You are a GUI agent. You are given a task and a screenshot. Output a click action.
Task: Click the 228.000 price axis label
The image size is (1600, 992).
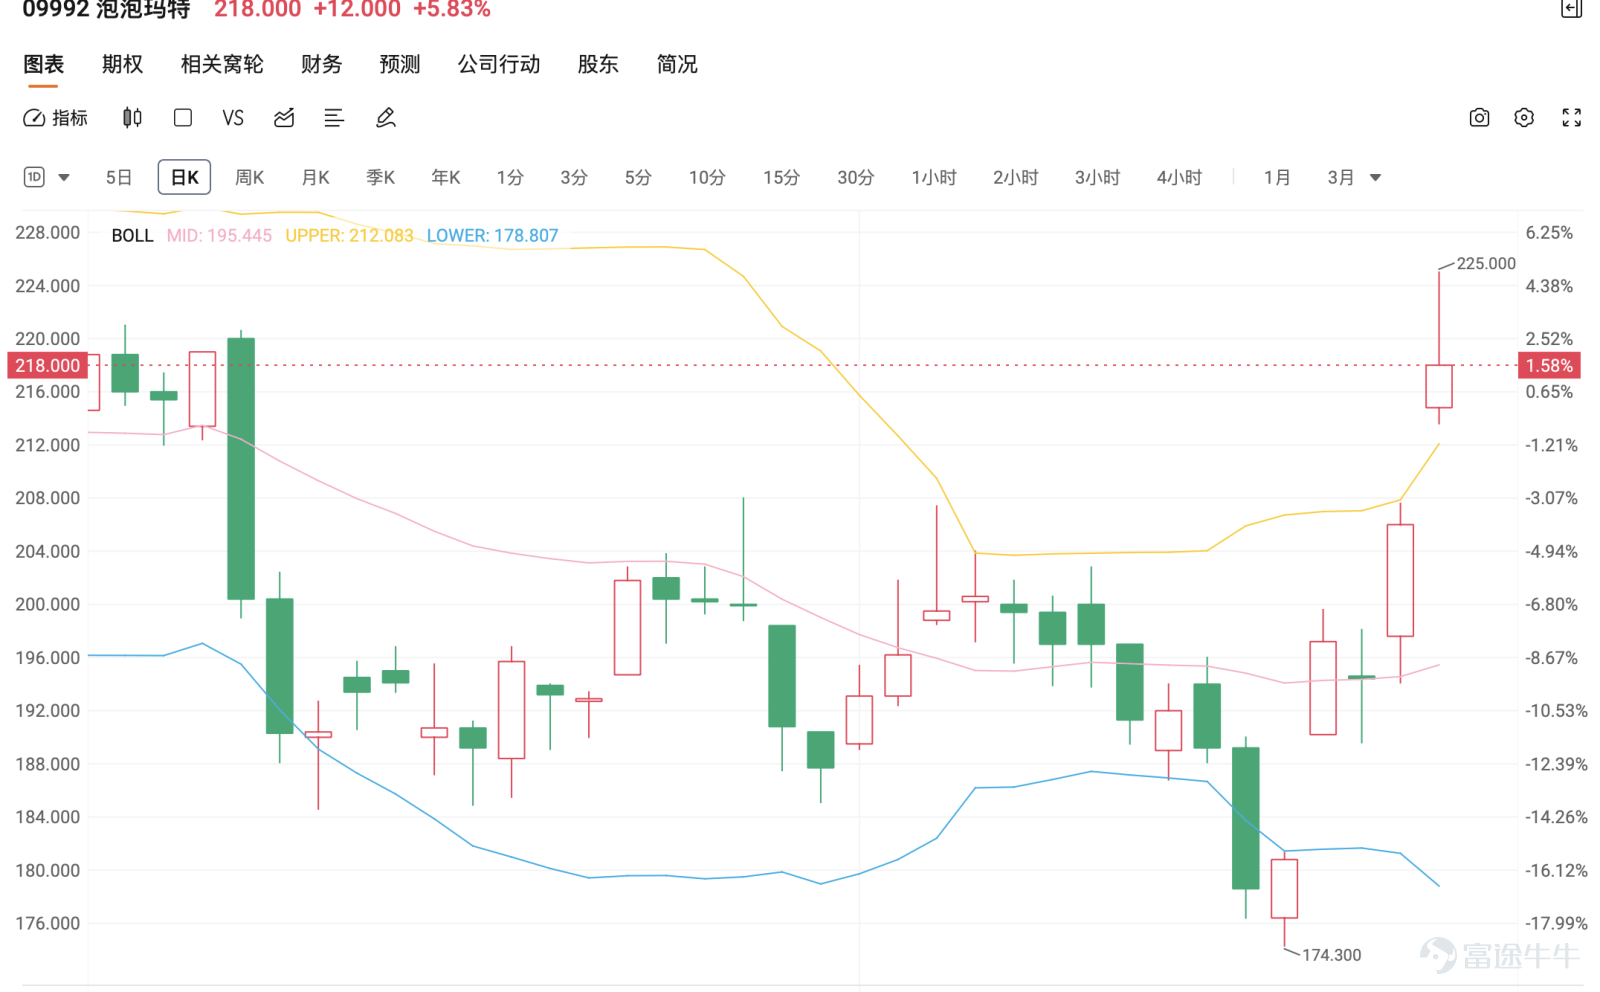[x=47, y=233]
